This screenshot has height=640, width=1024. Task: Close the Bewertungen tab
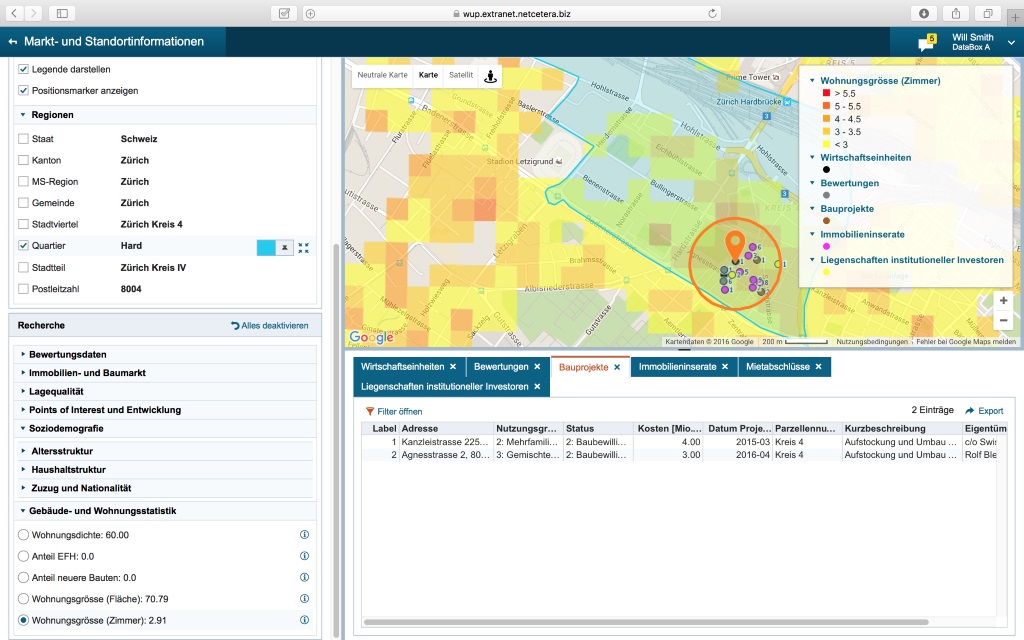(537, 367)
